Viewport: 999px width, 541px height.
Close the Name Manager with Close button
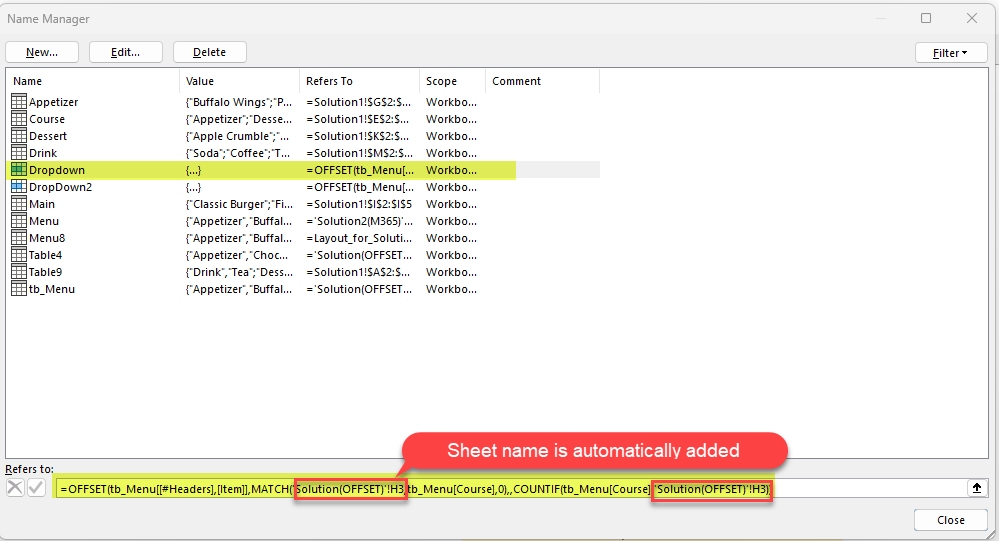coord(950,520)
